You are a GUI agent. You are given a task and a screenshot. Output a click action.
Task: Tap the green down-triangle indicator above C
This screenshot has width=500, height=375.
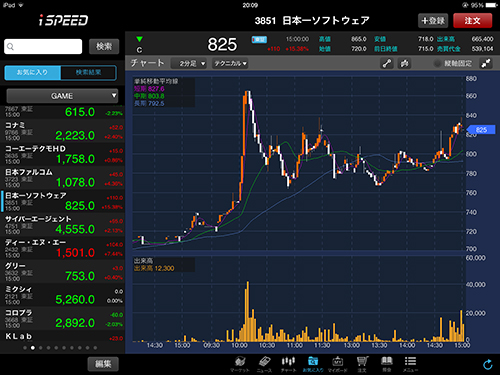(139, 39)
